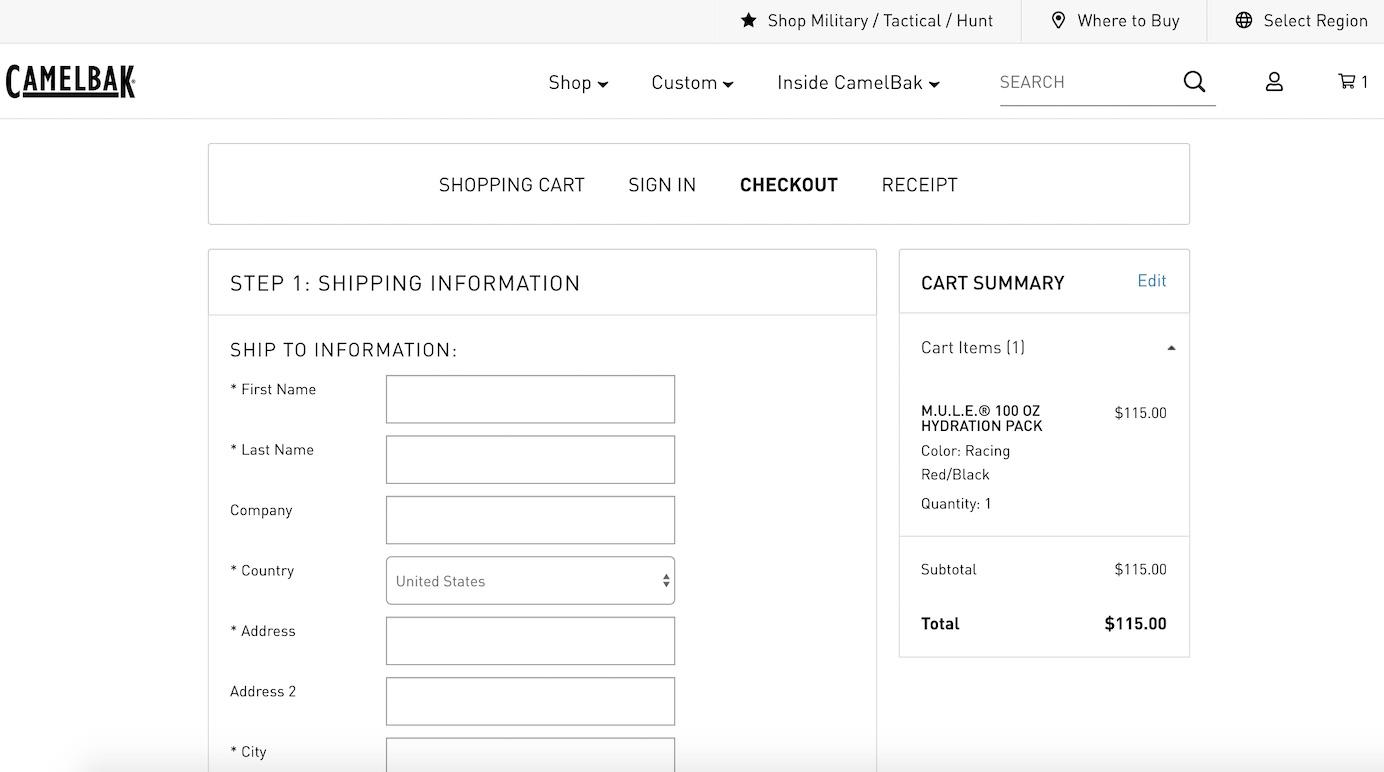The height and width of the screenshot is (772, 1384).
Task: Click the search magnifier icon
Action: coord(1194,82)
